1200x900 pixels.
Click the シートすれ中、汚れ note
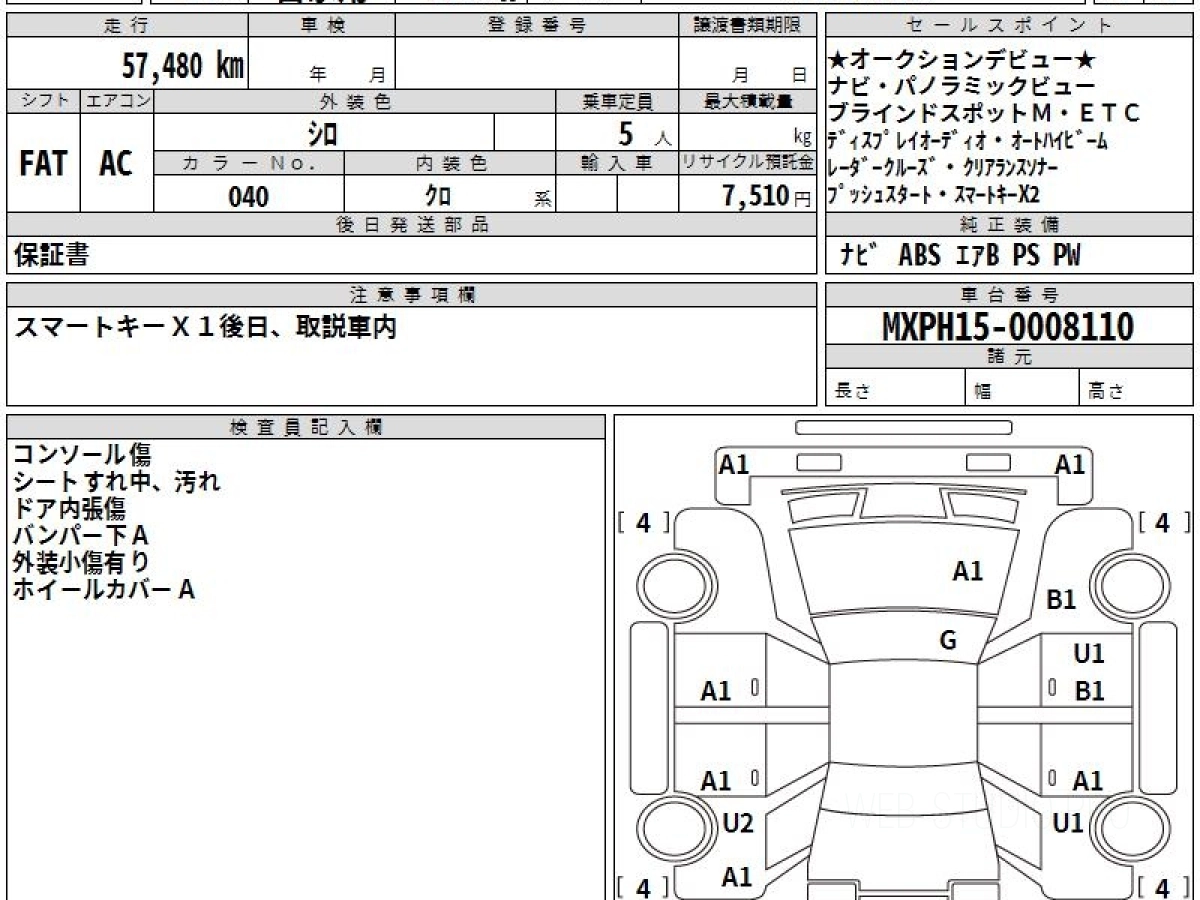pyautogui.click(x=116, y=482)
